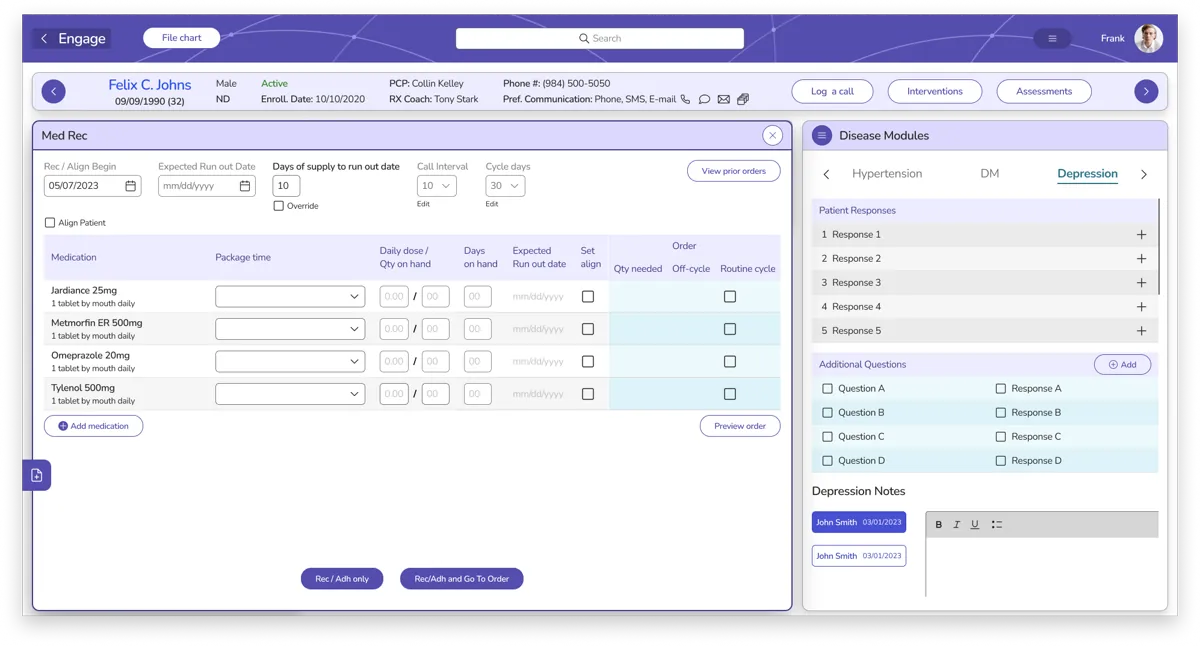Check the Align Patient checkbox
Screen dimensions: 1200x646
click(x=50, y=223)
